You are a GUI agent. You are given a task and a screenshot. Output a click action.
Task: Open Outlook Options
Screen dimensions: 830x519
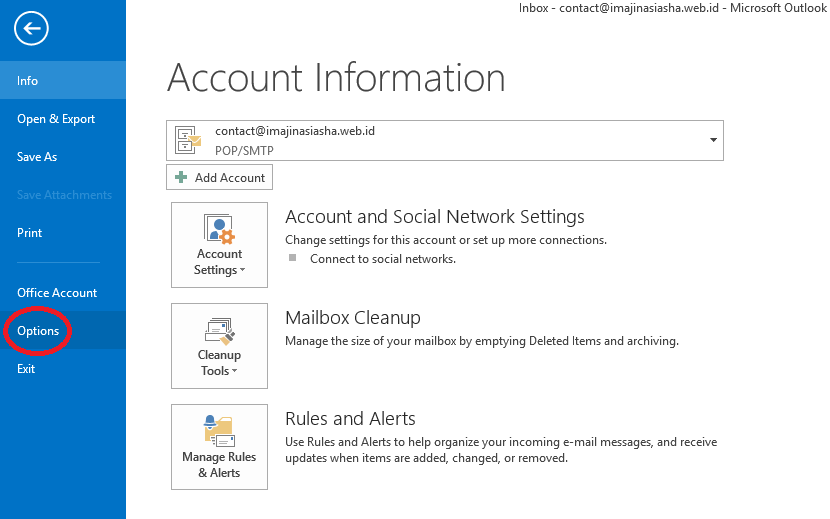pyautogui.click(x=63, y=330)
